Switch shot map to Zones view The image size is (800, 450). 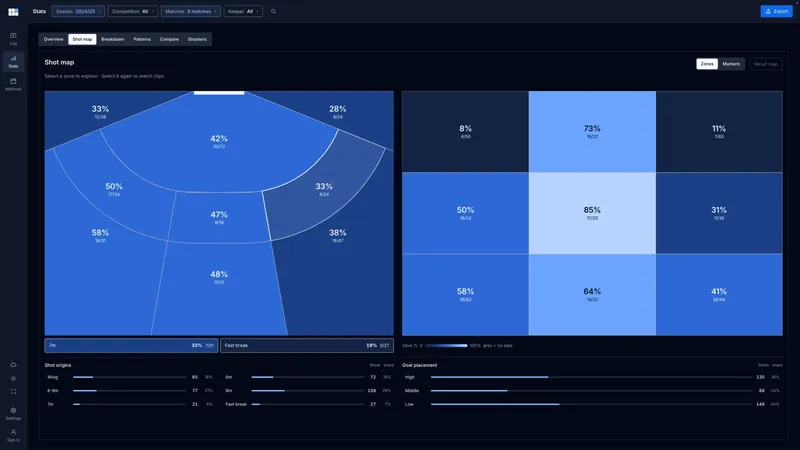pyautogui.click(x=707, y=64)
